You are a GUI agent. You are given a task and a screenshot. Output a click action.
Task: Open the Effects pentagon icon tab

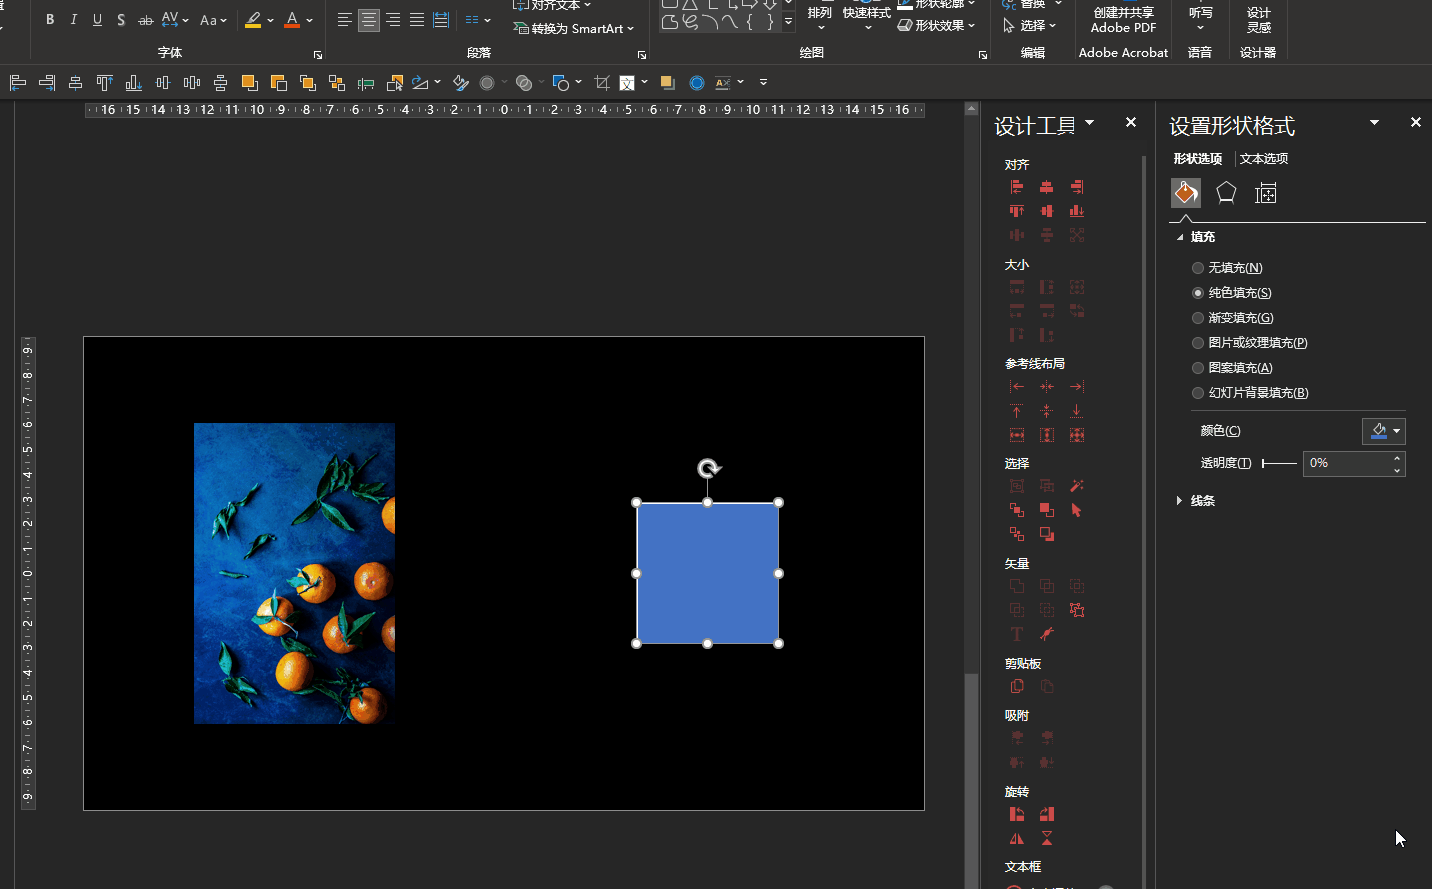1226,193
